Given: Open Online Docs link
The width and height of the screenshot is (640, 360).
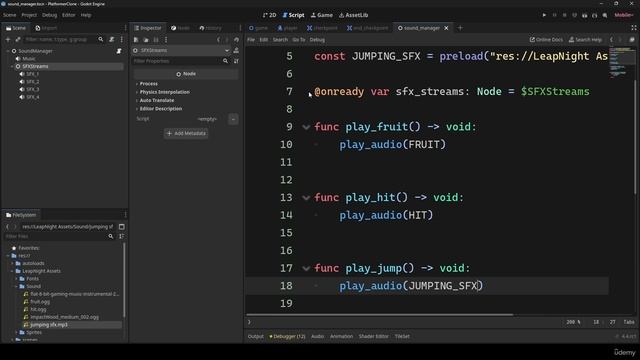Looking at the screenshot, I should [546, 40].
